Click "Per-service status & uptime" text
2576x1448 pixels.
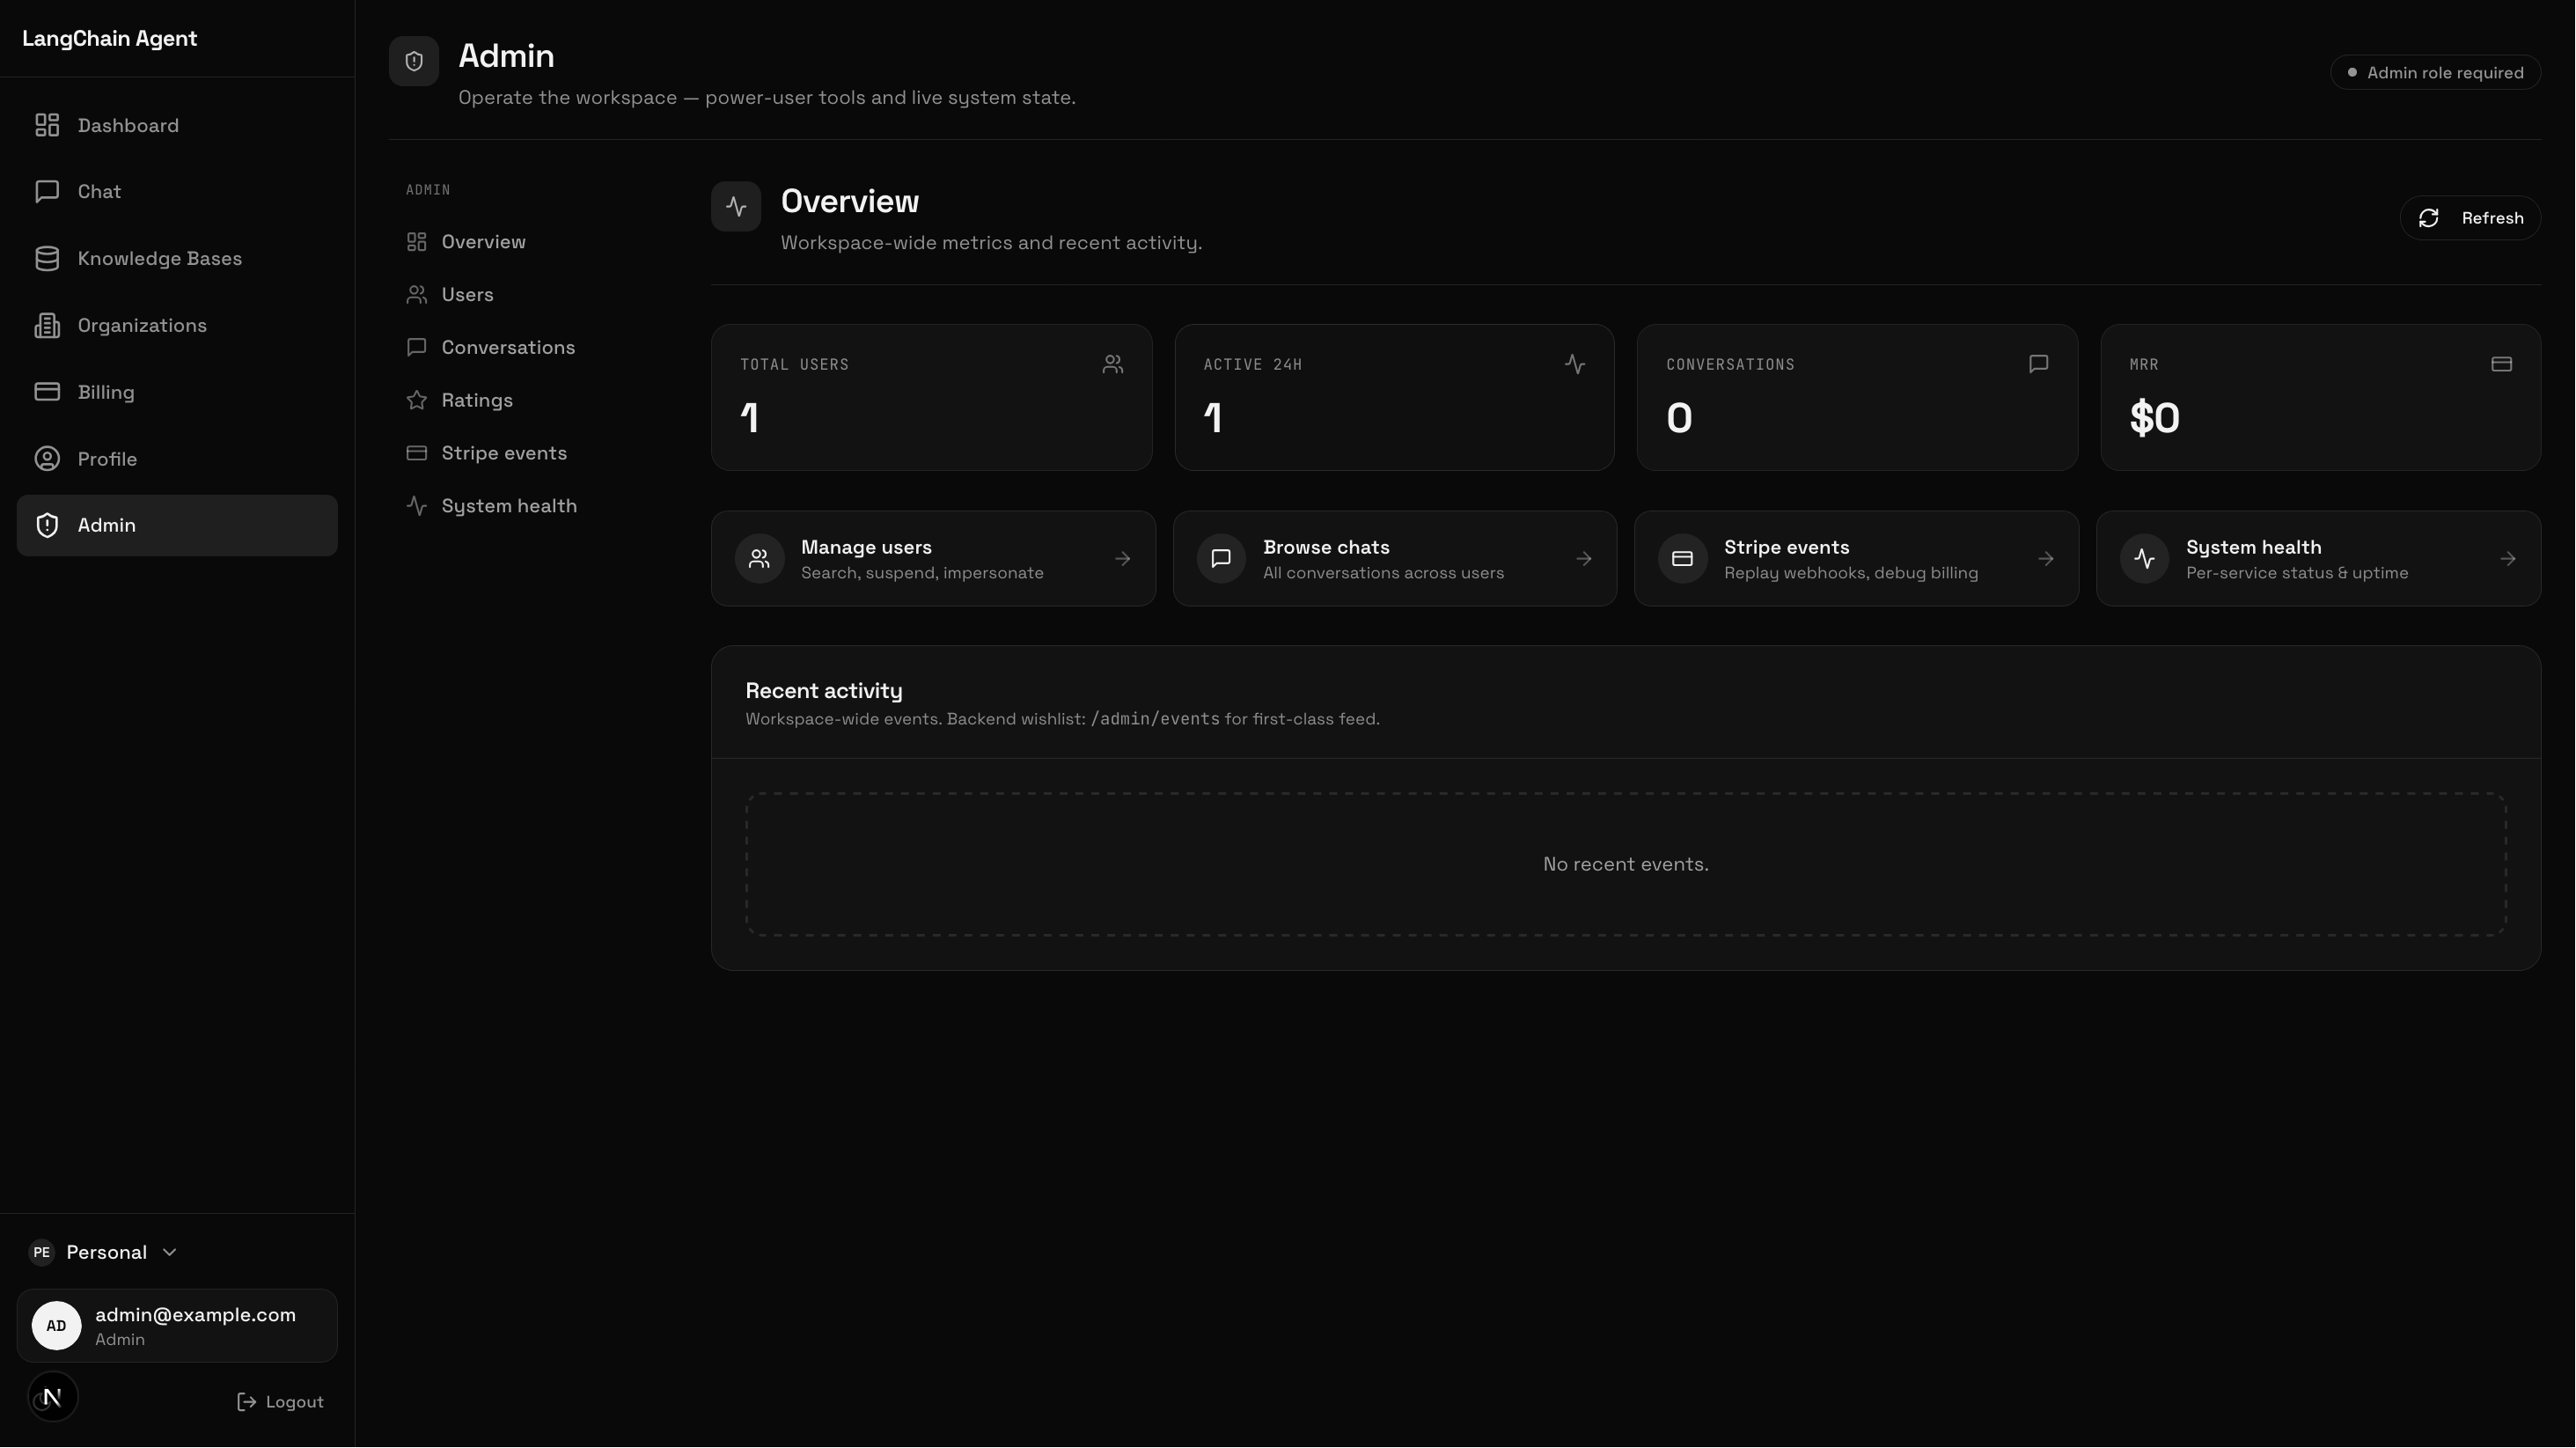pyautogui.click(x=2297, y=573)
